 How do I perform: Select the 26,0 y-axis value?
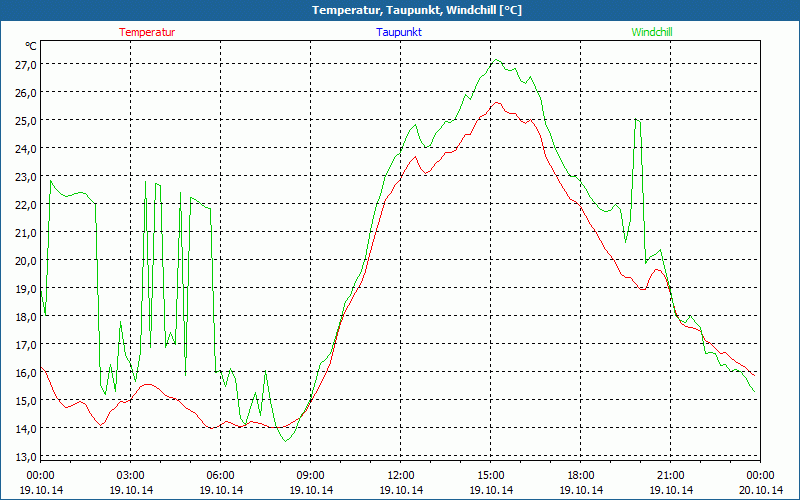tap(26, 92)
